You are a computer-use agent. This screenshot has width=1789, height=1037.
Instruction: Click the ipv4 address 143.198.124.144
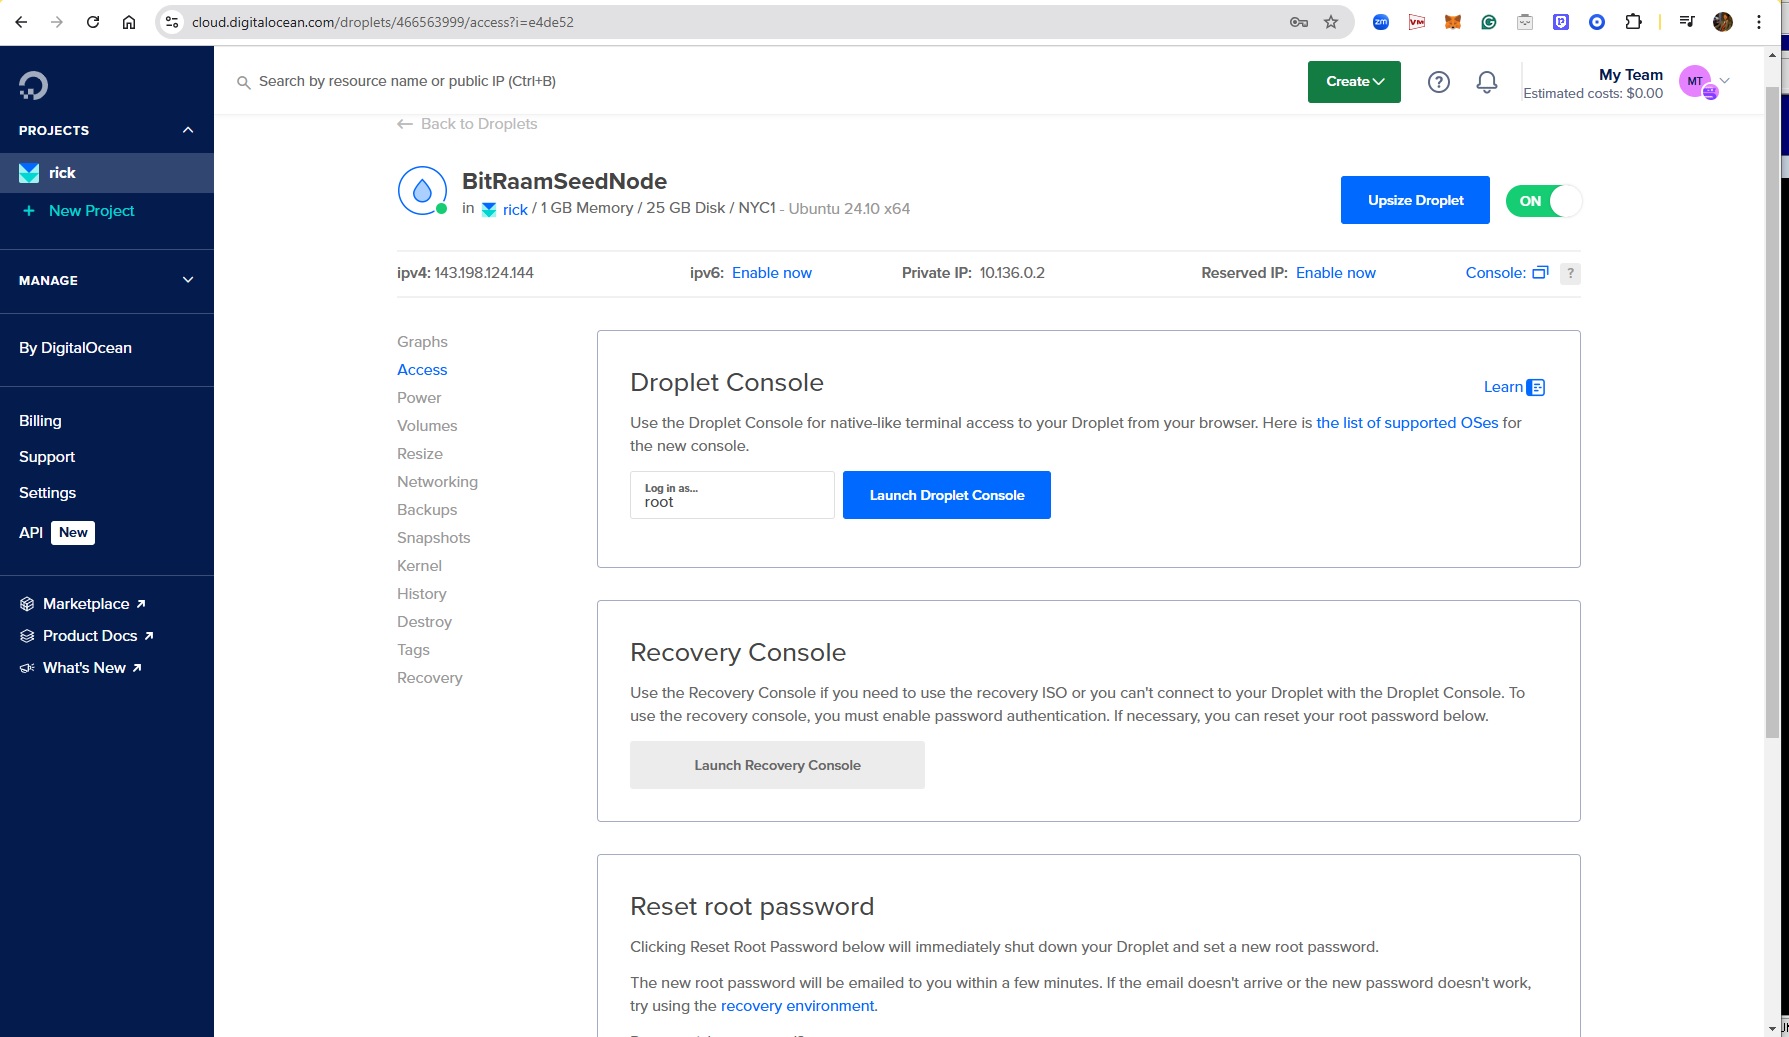pos(484,273)
